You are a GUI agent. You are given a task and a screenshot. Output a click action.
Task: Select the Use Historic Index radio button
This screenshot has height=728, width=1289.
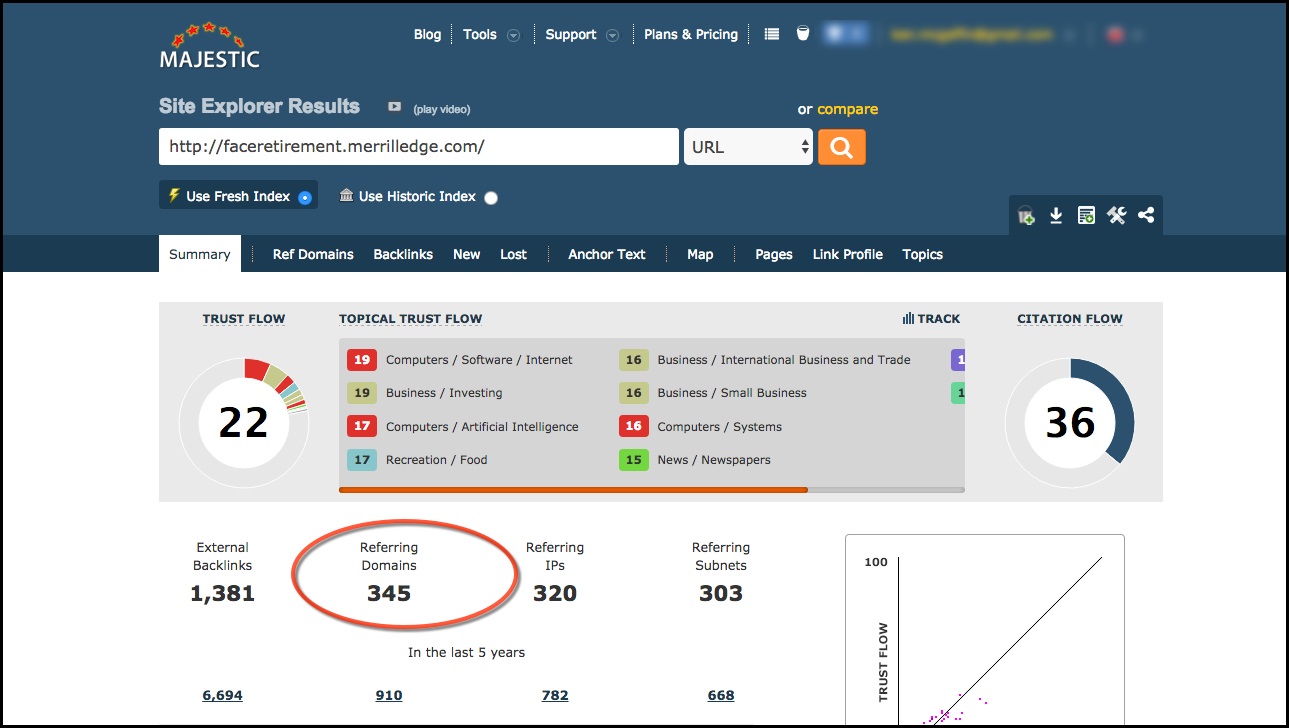(490, 197)
